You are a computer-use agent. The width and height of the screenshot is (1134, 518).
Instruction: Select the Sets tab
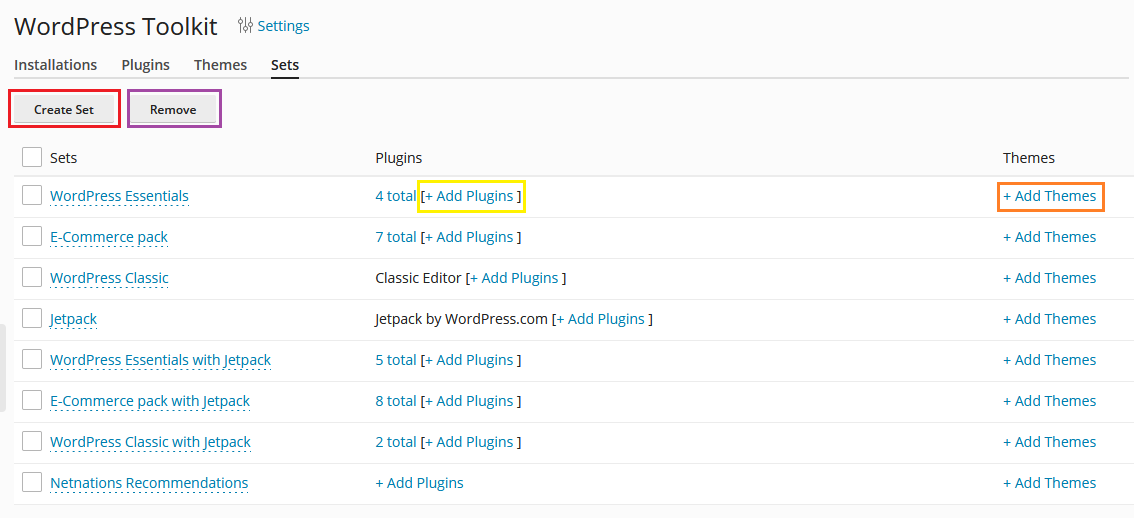285,64
